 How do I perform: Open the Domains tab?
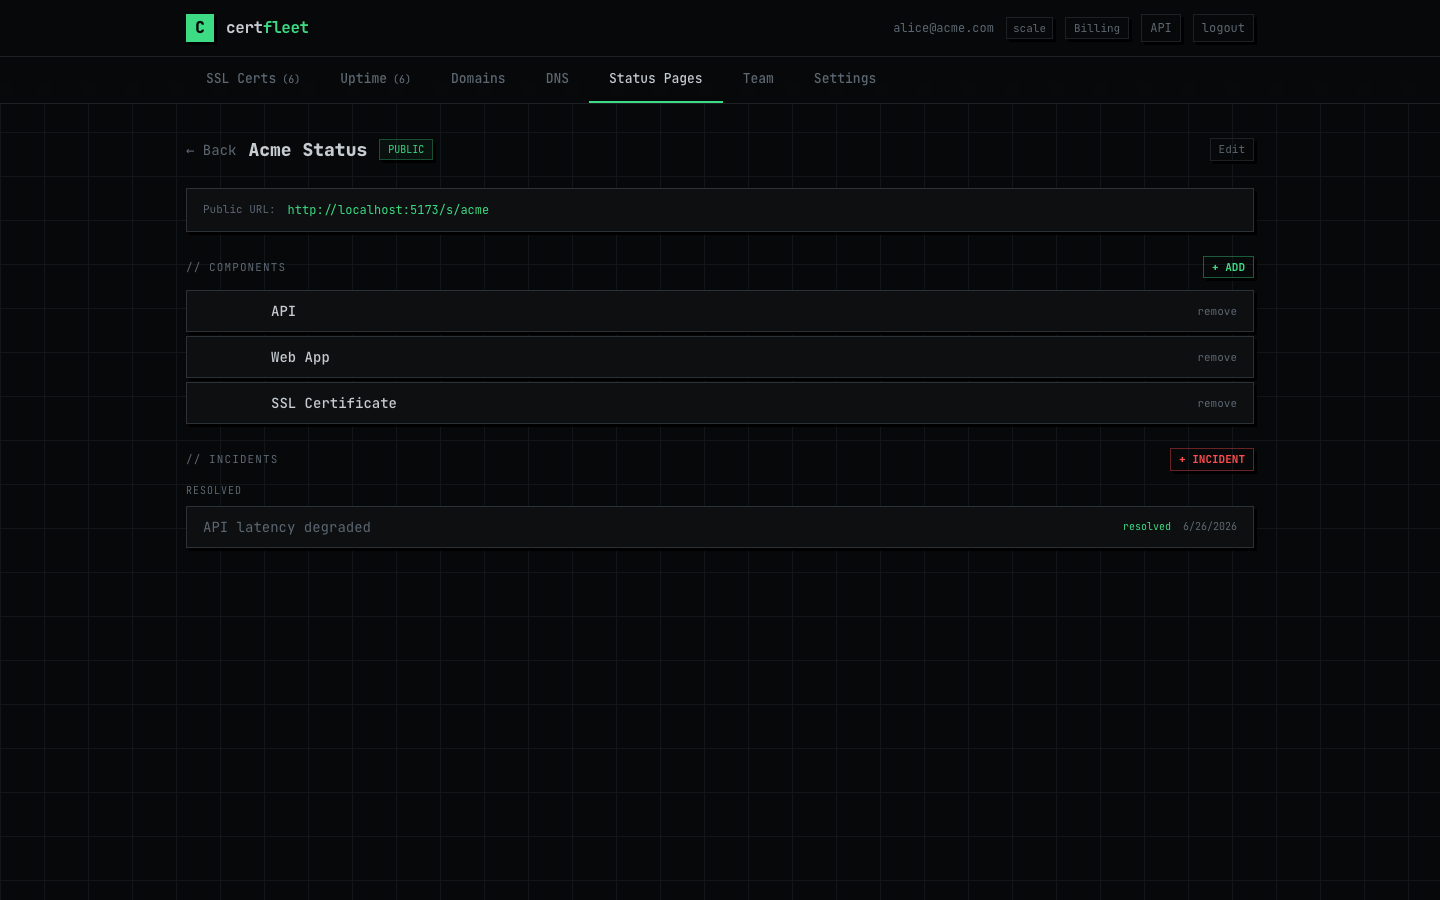tap(478, 79)
